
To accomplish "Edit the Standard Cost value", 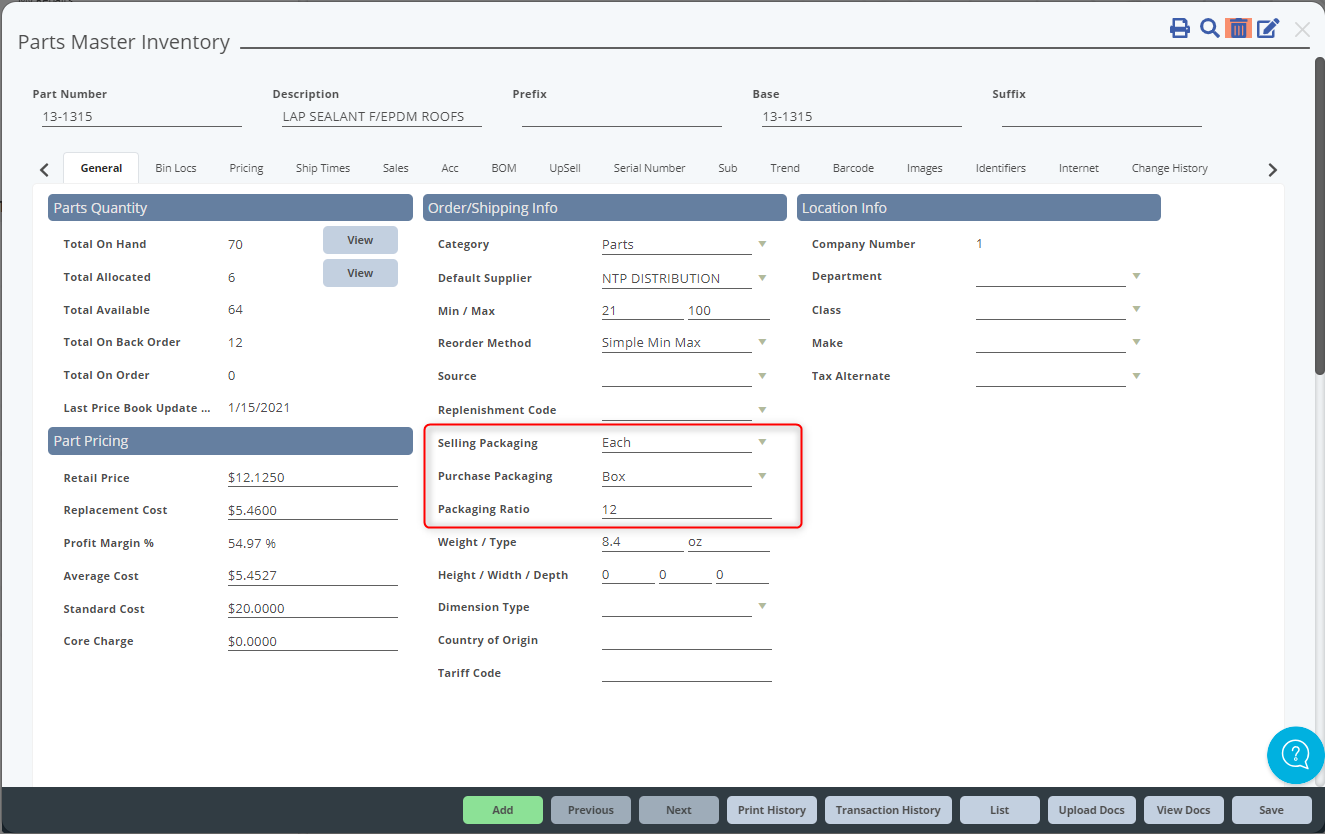I will coord(313,608).
